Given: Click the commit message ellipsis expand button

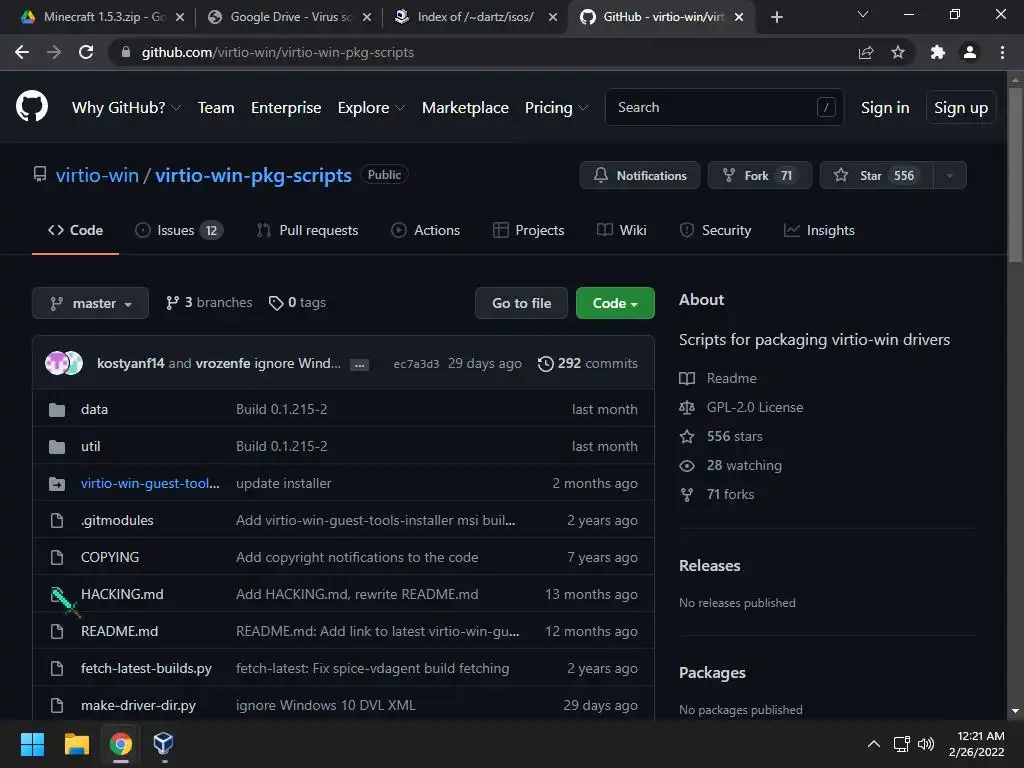Looking at the screenshot, I should coord(359,365).
